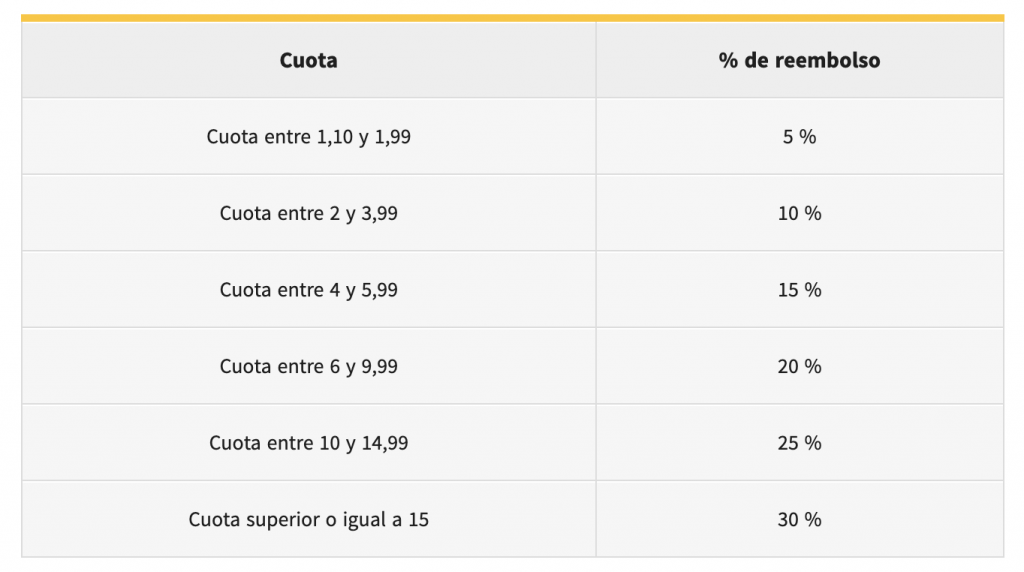Image resolution: width=1024 pixels, height=572 pixels.
Task: Click the Cuota column header
Action: point(308,61)
